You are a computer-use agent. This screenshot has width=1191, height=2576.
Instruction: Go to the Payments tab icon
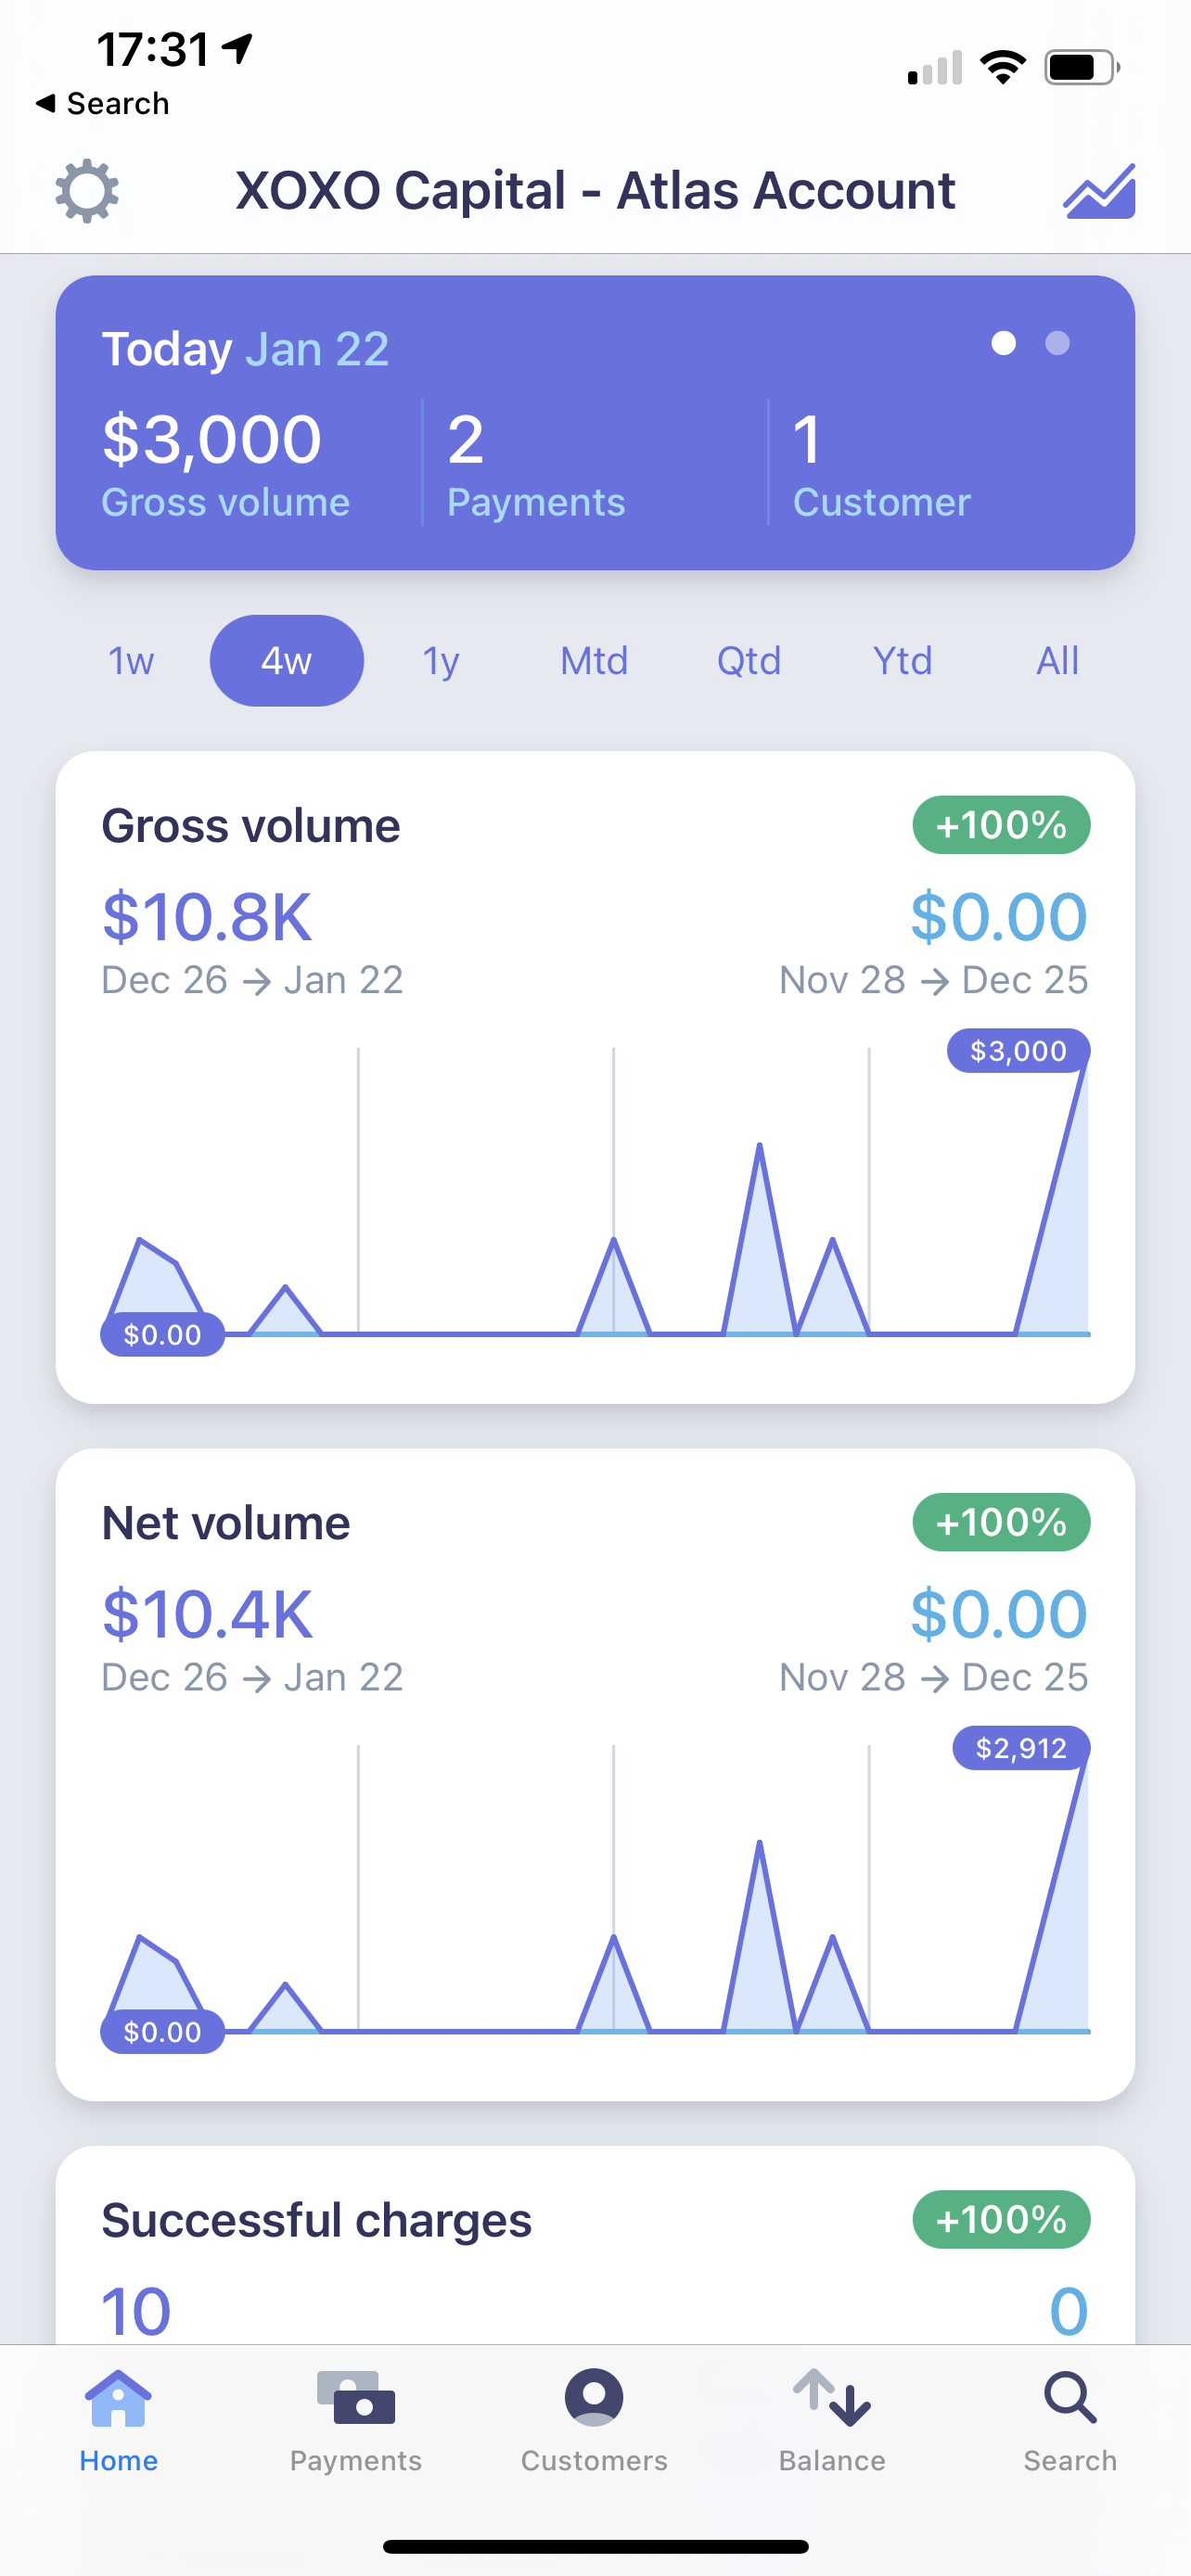(356, 2398)
